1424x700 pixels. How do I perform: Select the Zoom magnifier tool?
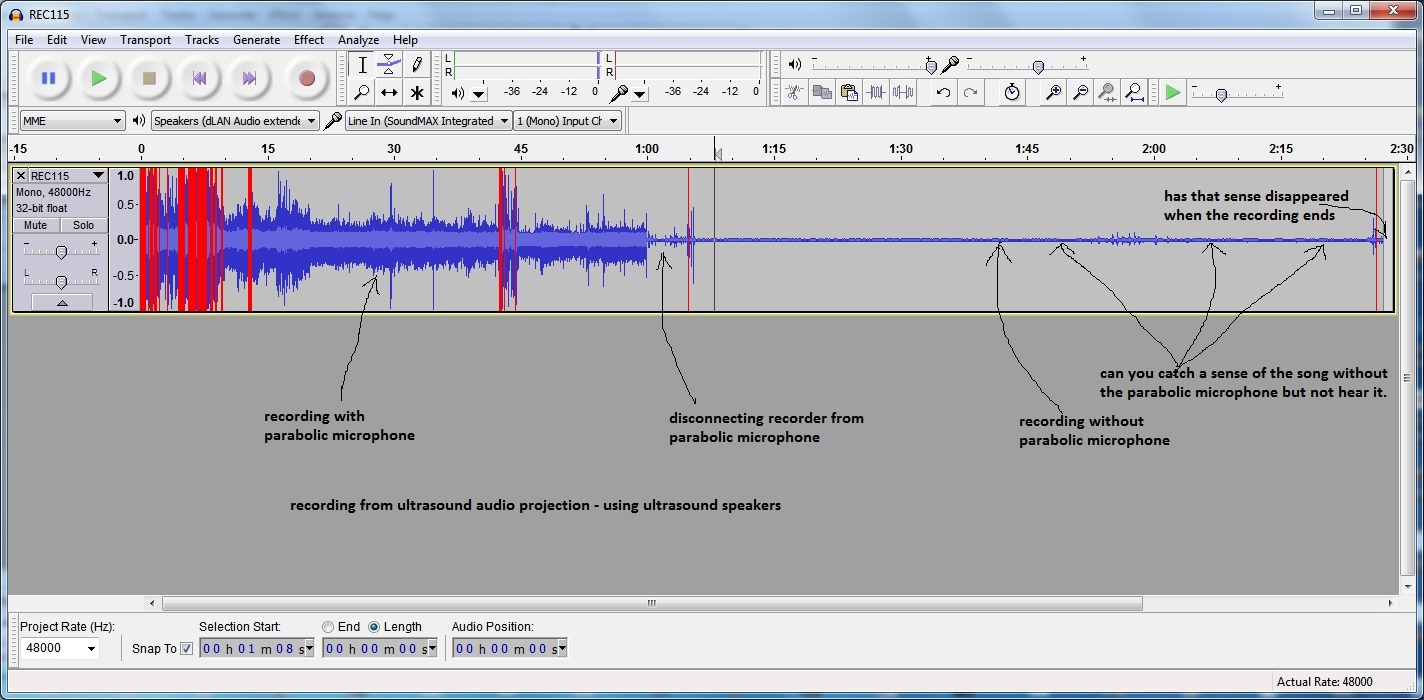coord(362,93)
